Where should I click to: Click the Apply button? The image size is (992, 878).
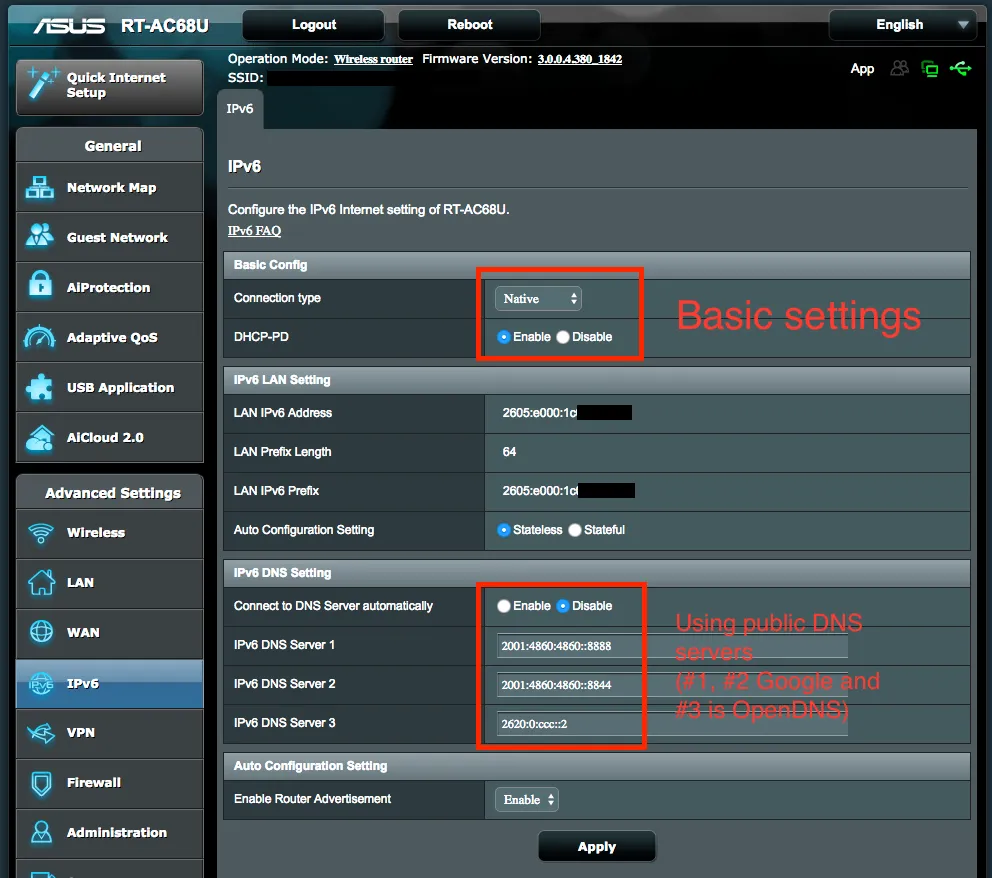tap(597, 846)
